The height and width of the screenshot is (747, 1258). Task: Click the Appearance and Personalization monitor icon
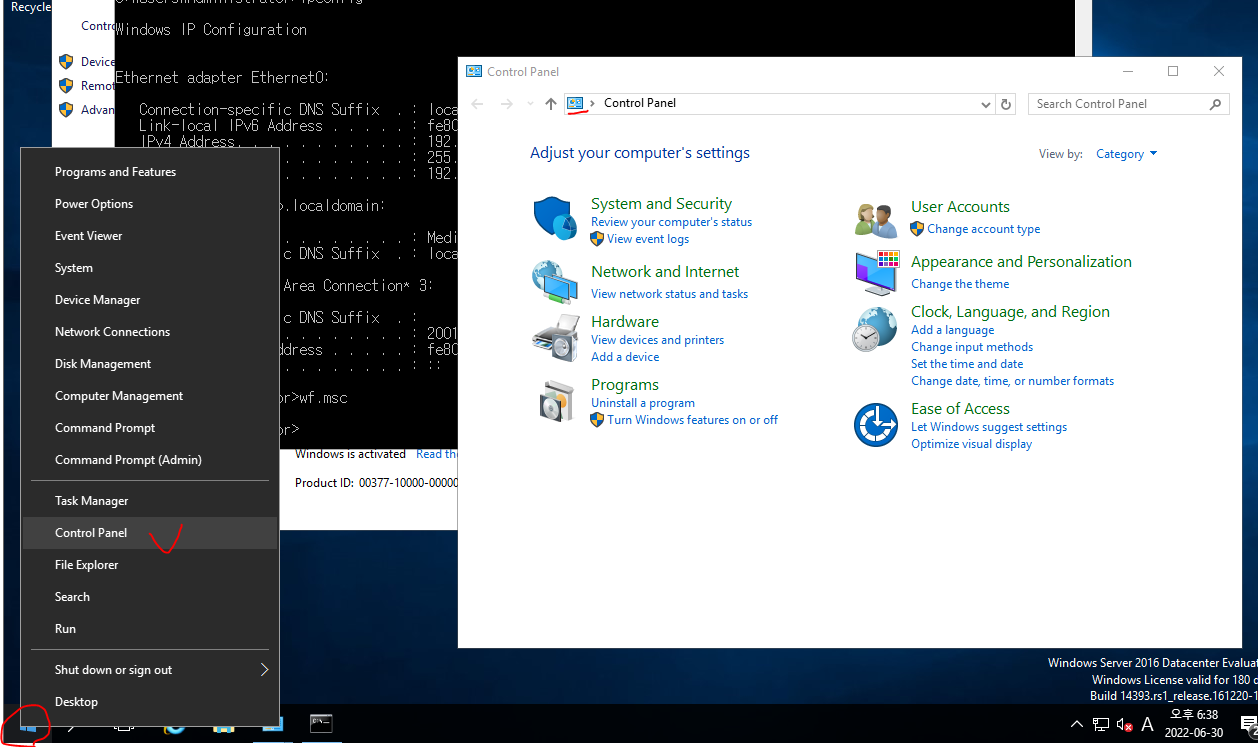click(x=876, y=273)
